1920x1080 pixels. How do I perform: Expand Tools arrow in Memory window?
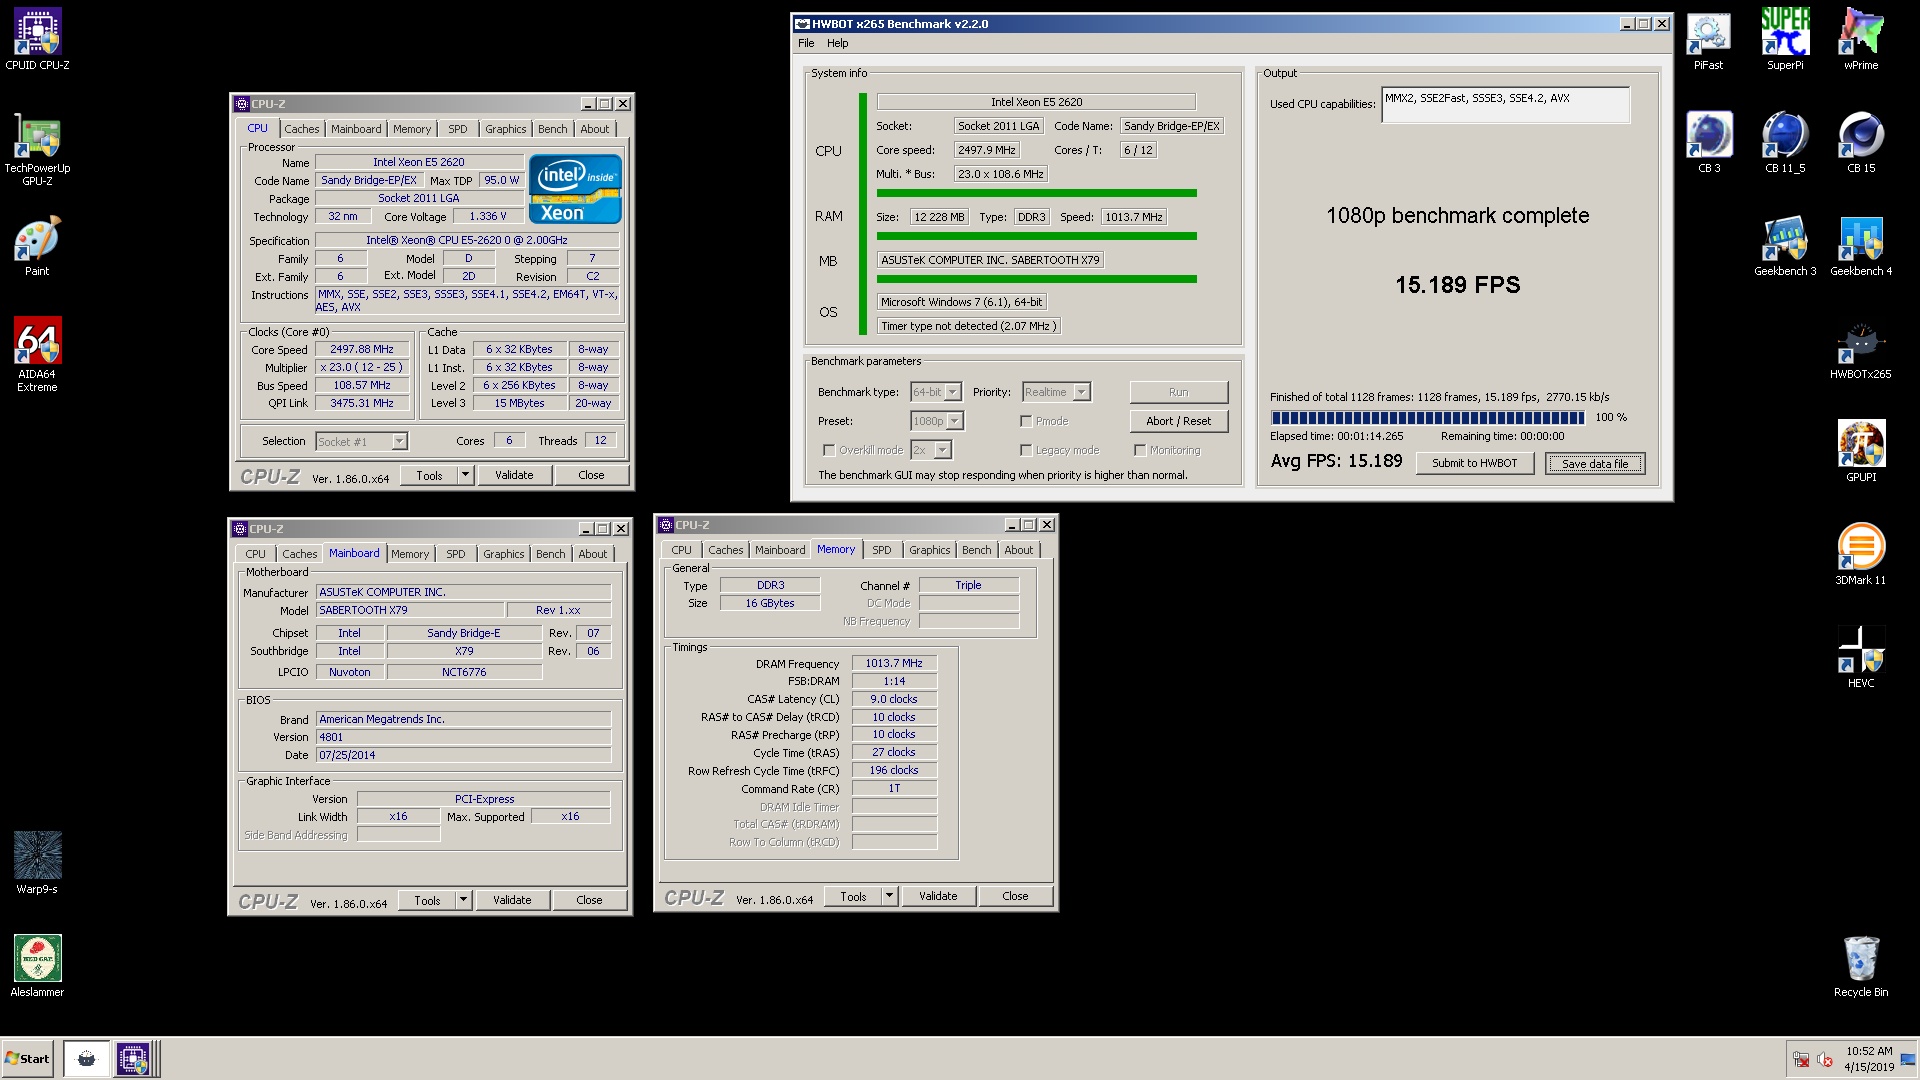point(890,896)
